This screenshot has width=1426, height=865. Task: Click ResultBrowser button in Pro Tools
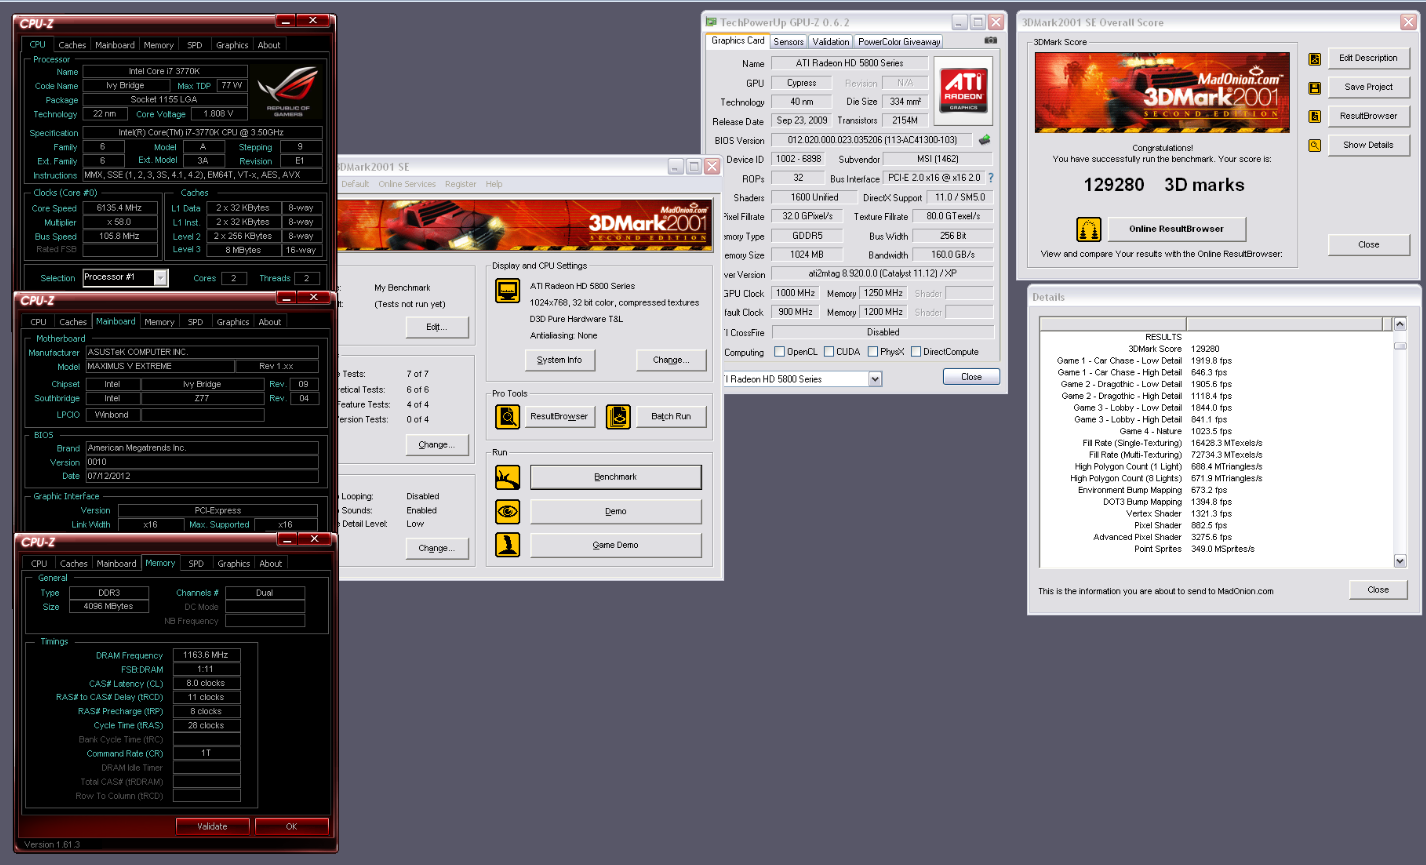[x=559, y=416]
